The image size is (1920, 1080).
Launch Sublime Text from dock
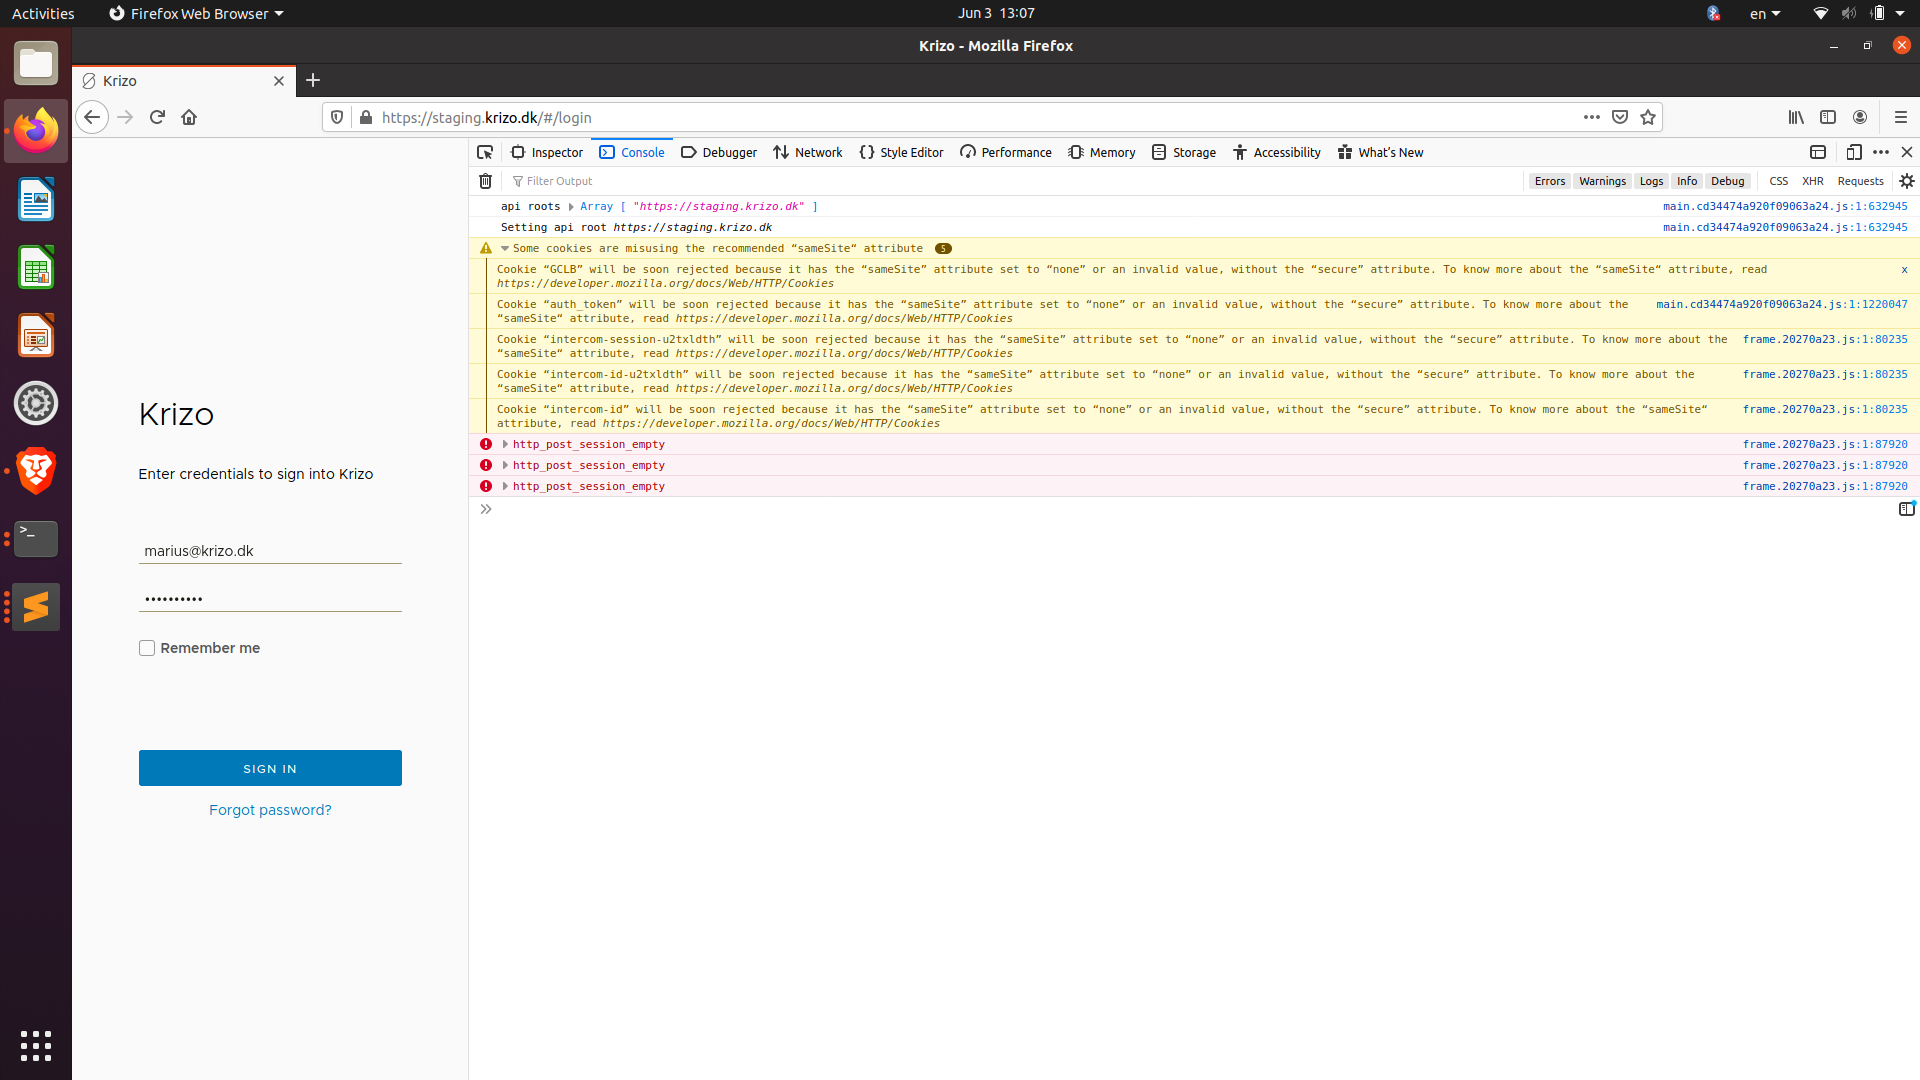tap(36, 607)
